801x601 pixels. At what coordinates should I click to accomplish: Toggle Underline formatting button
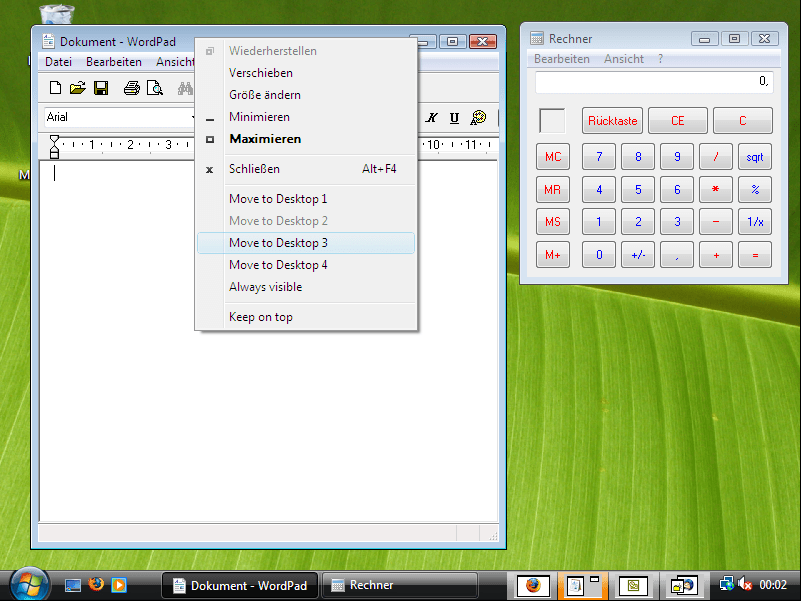(x=454, y=118)
